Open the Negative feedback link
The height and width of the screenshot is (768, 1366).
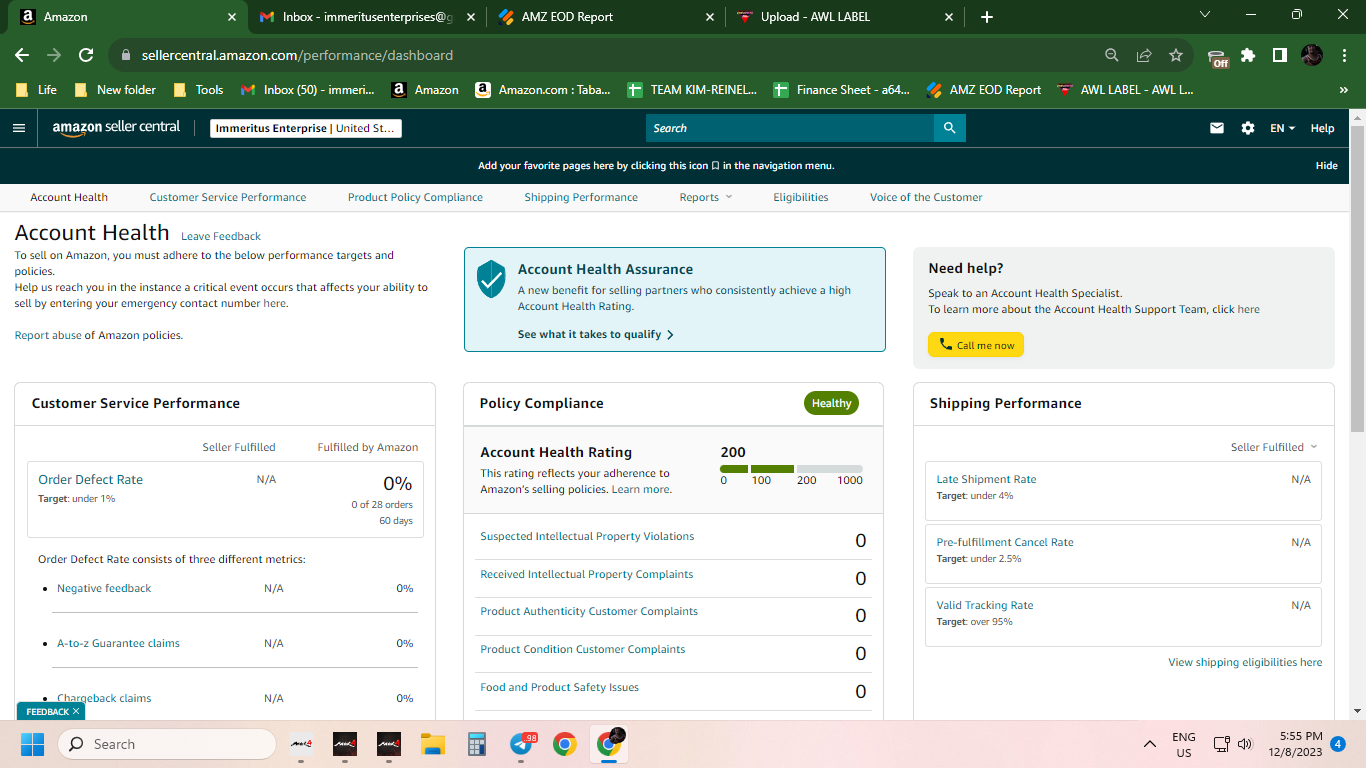[104, 588]
